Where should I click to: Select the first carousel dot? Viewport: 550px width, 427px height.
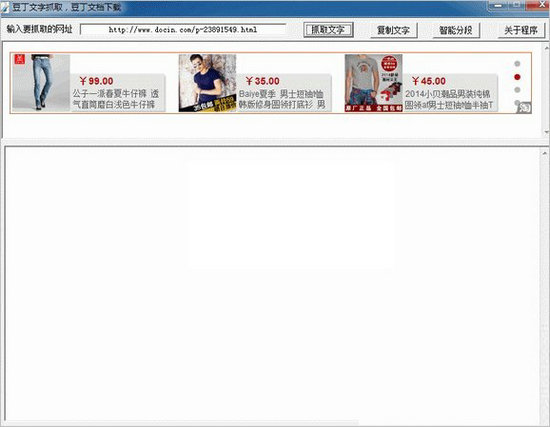click(x=517, y=64)
